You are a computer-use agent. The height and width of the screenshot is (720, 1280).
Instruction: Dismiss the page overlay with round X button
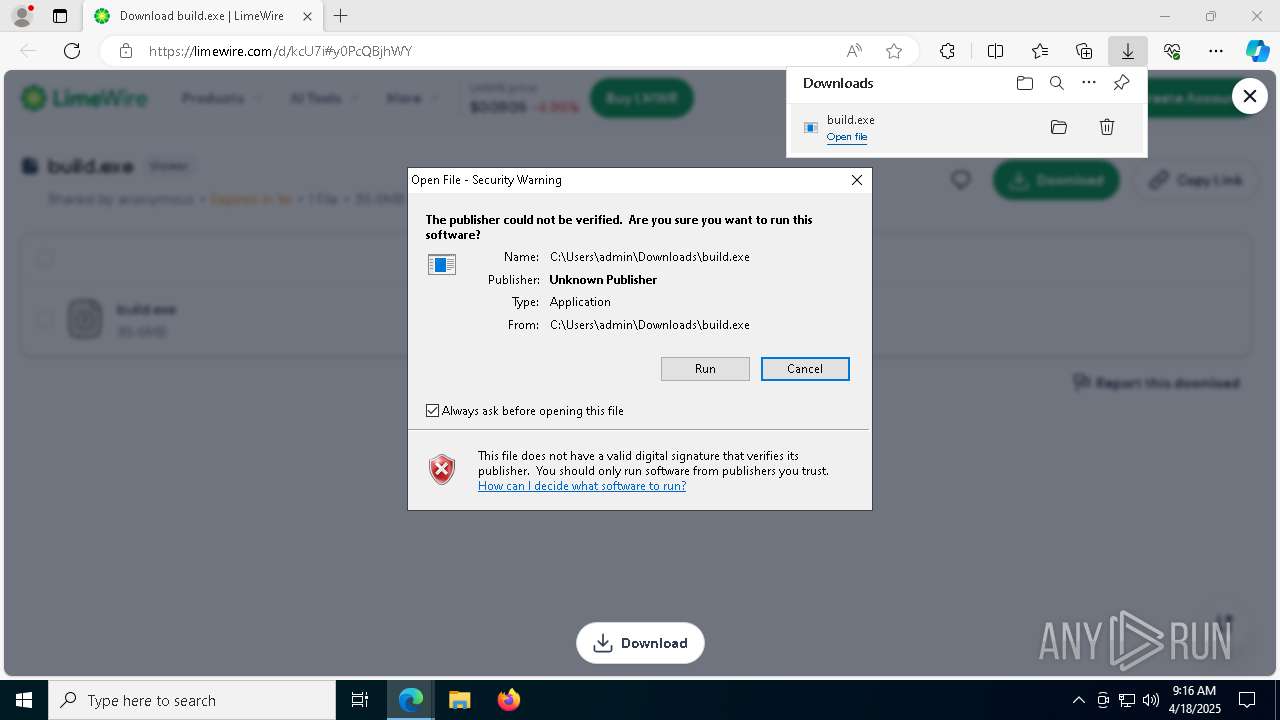(1249, 96)
